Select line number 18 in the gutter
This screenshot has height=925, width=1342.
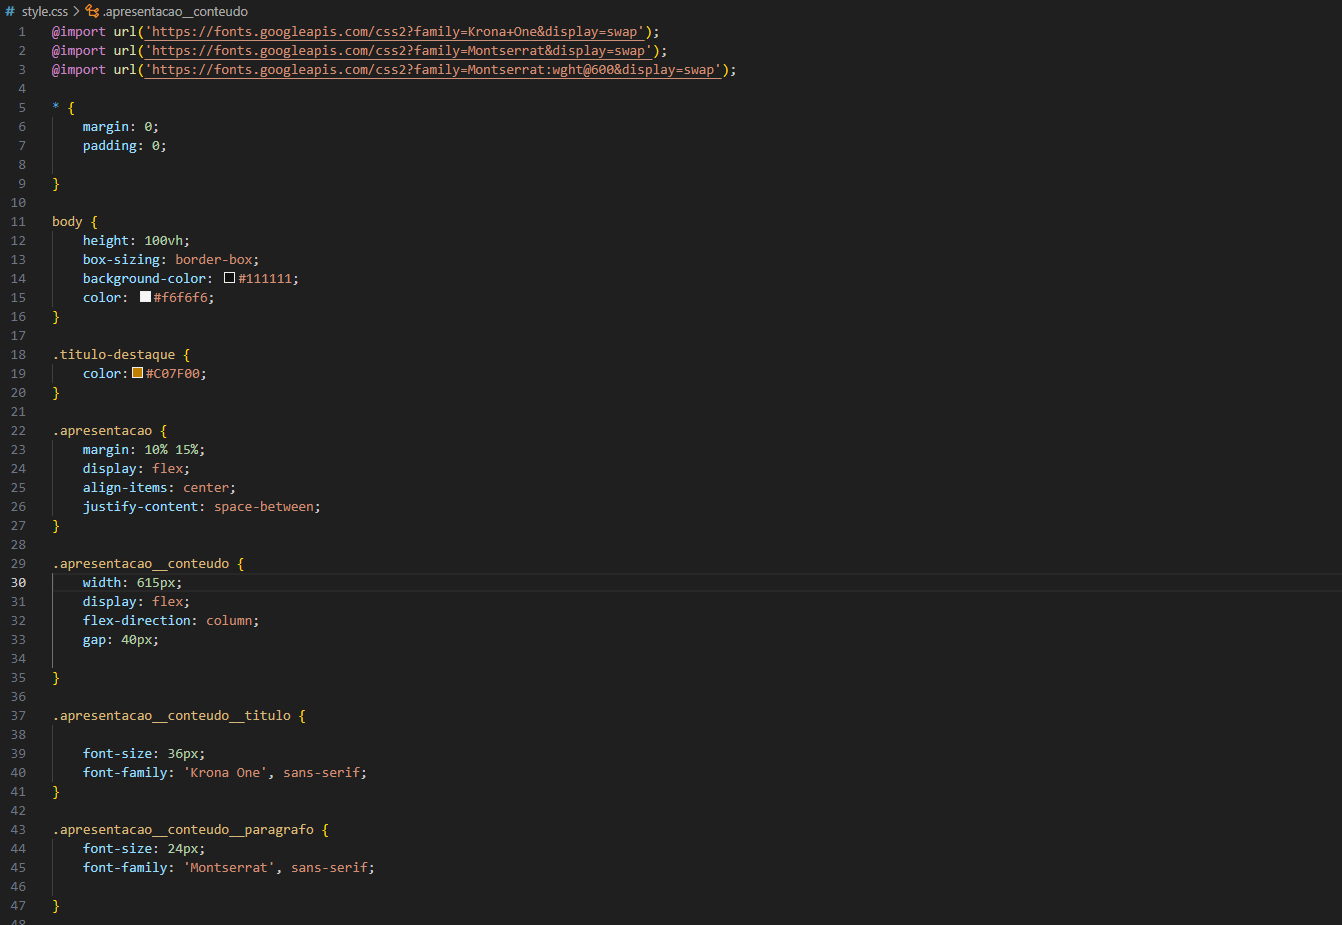18,355
